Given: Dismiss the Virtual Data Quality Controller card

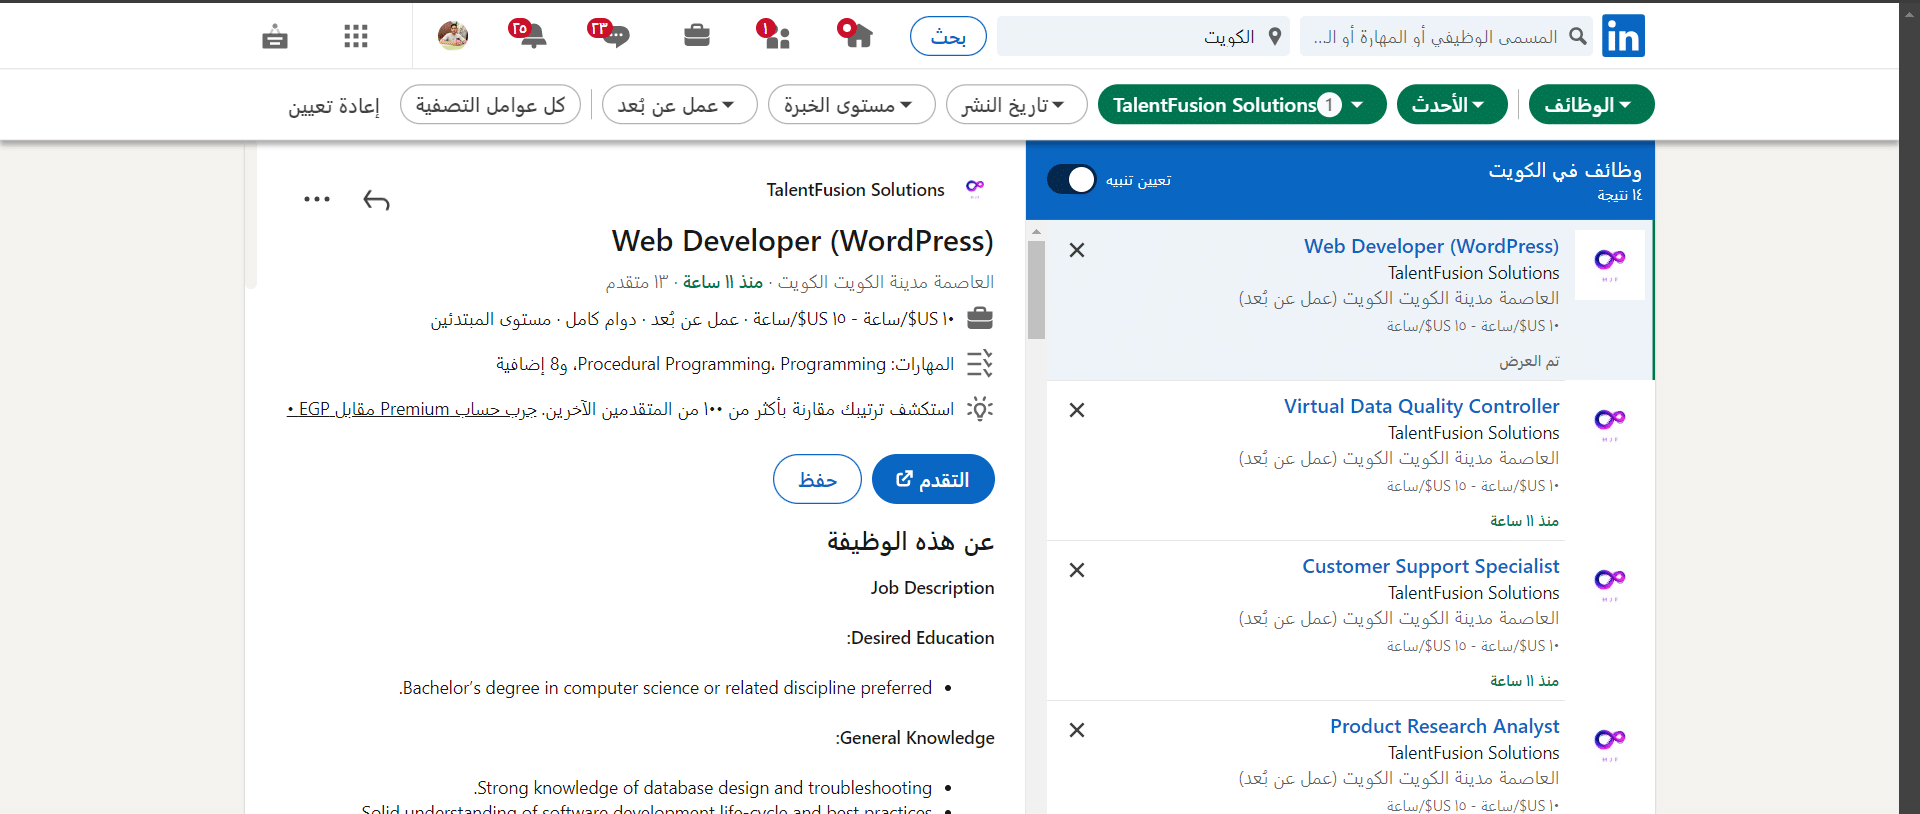Looking at the screenshot, I should pos(1077,410).
